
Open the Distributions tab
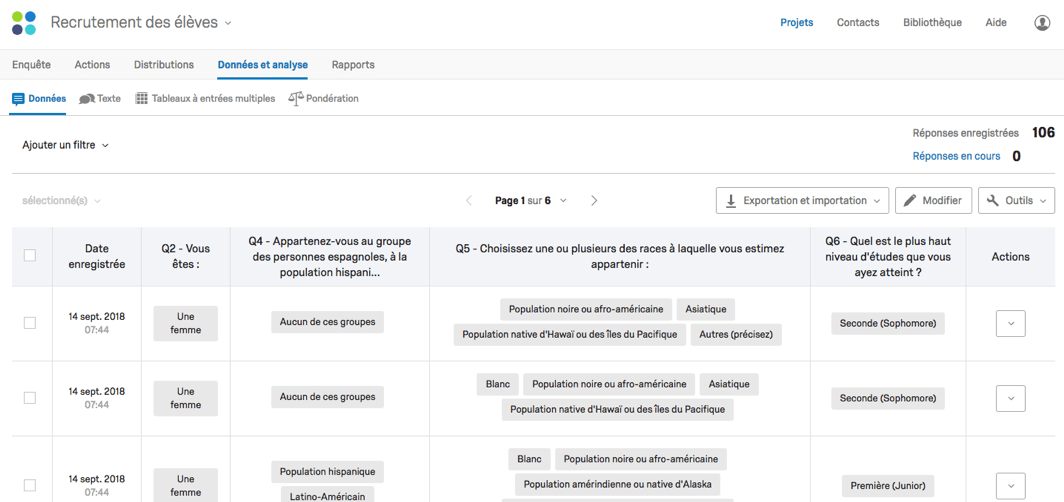pos(164,64)
